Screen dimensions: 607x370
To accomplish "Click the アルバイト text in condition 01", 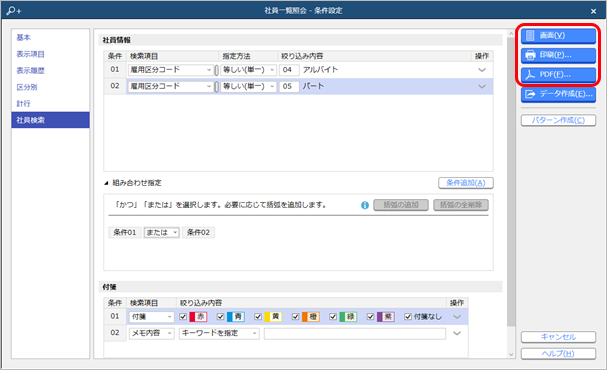I will point(320,70).
